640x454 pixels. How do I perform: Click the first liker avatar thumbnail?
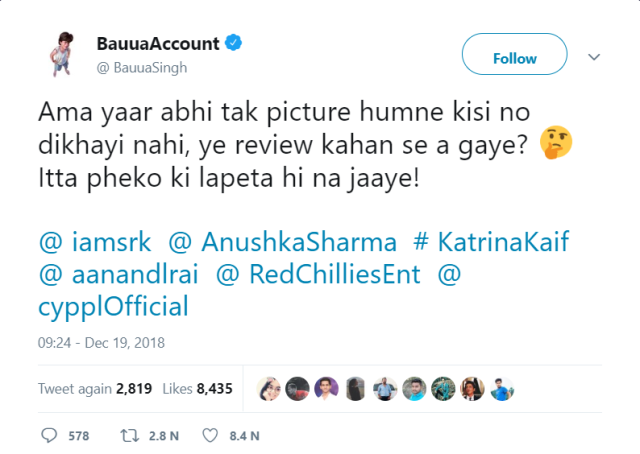[269, 389]
